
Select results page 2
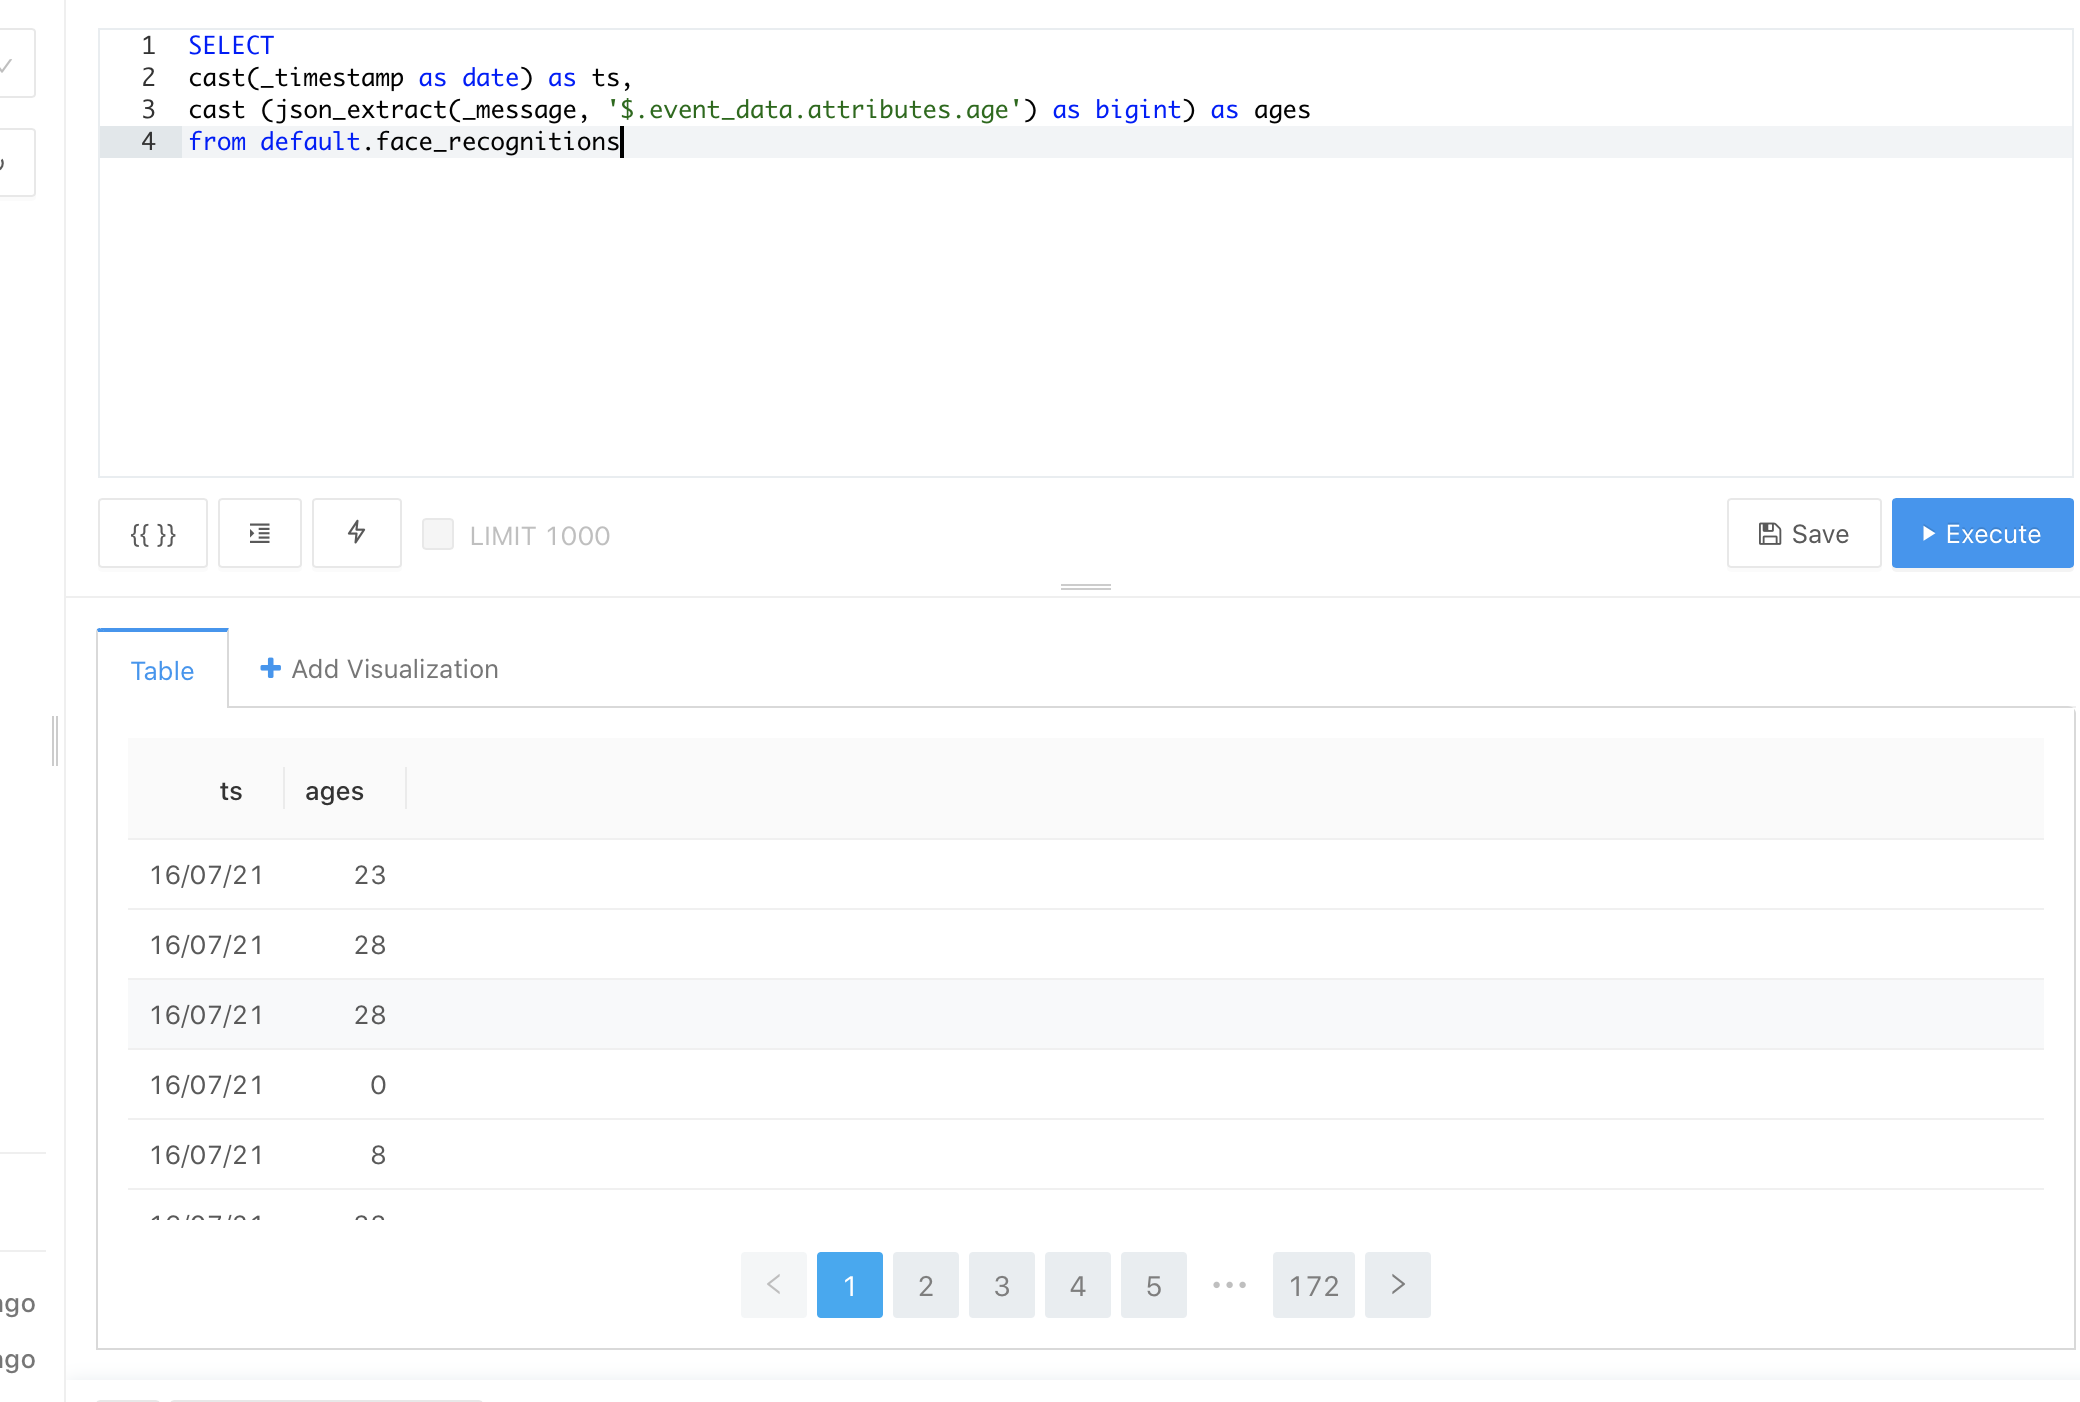(x=926, y=1285)
